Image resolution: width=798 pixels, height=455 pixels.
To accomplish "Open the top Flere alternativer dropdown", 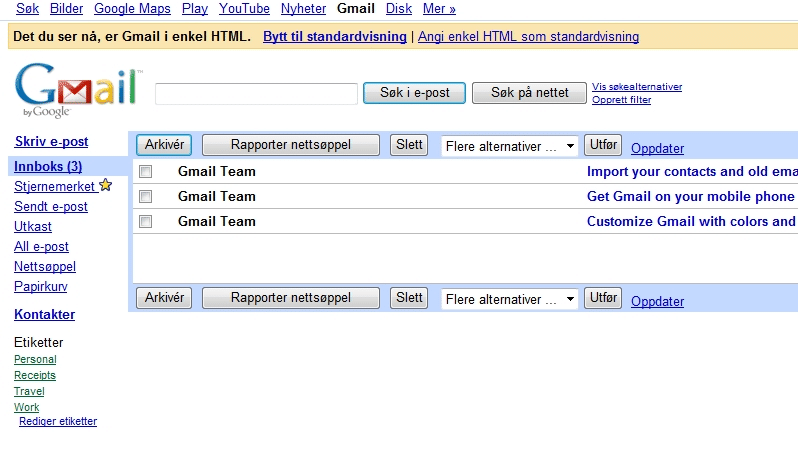I will (x=510, y=146).
